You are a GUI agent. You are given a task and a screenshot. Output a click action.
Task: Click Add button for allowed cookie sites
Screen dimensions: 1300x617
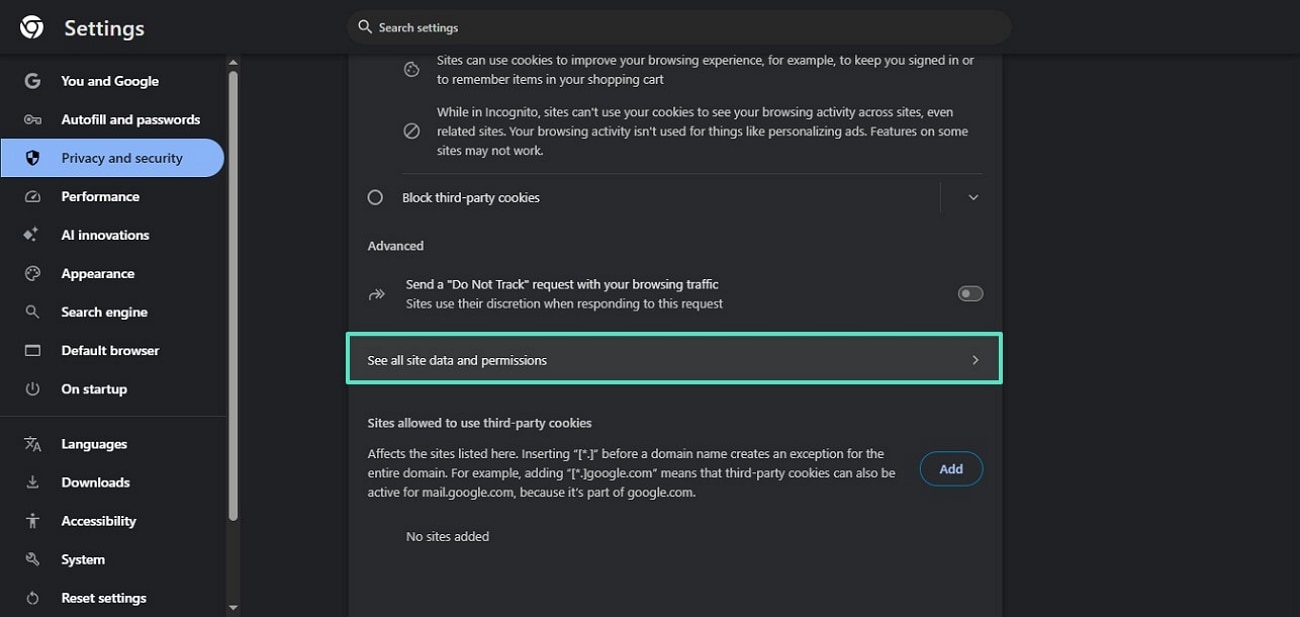coord(951,469)
